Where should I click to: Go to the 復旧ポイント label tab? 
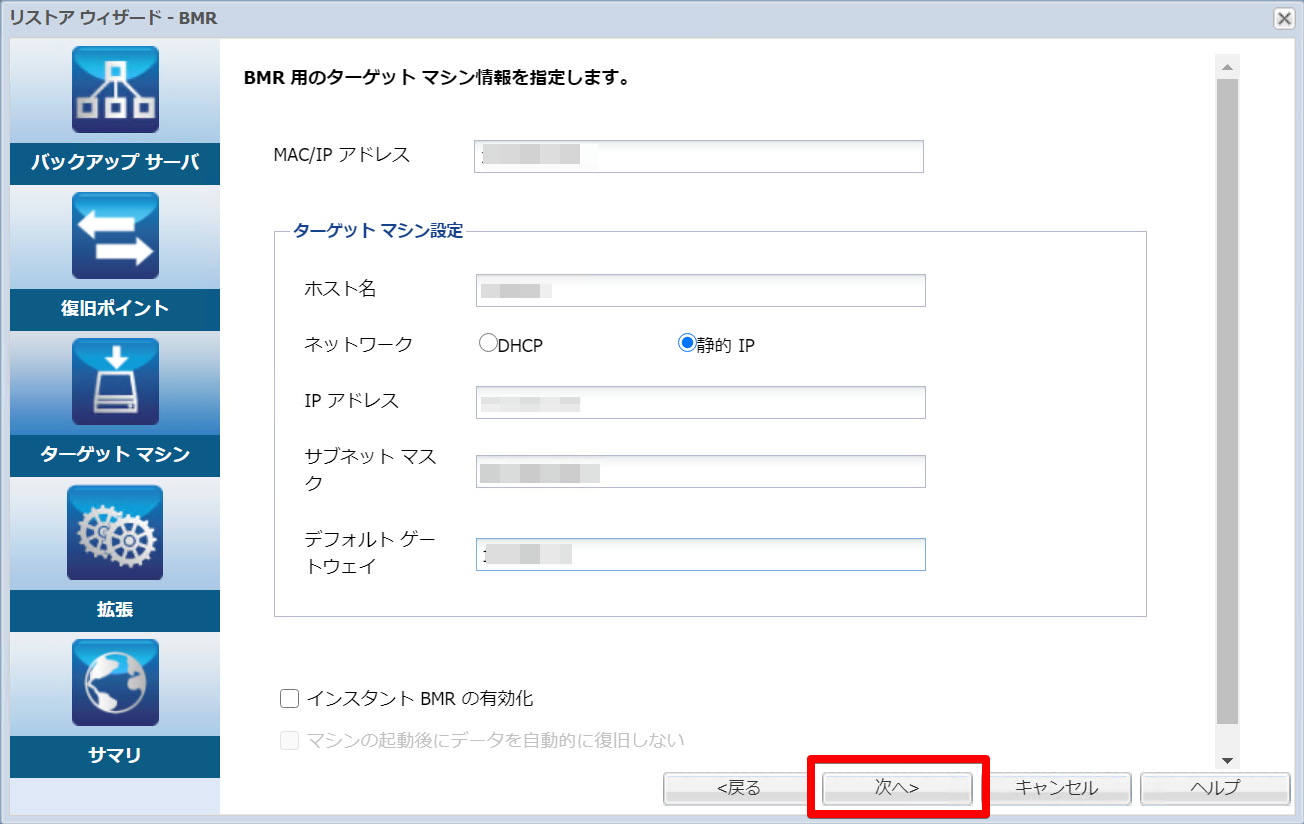click(x=115, y=309)
